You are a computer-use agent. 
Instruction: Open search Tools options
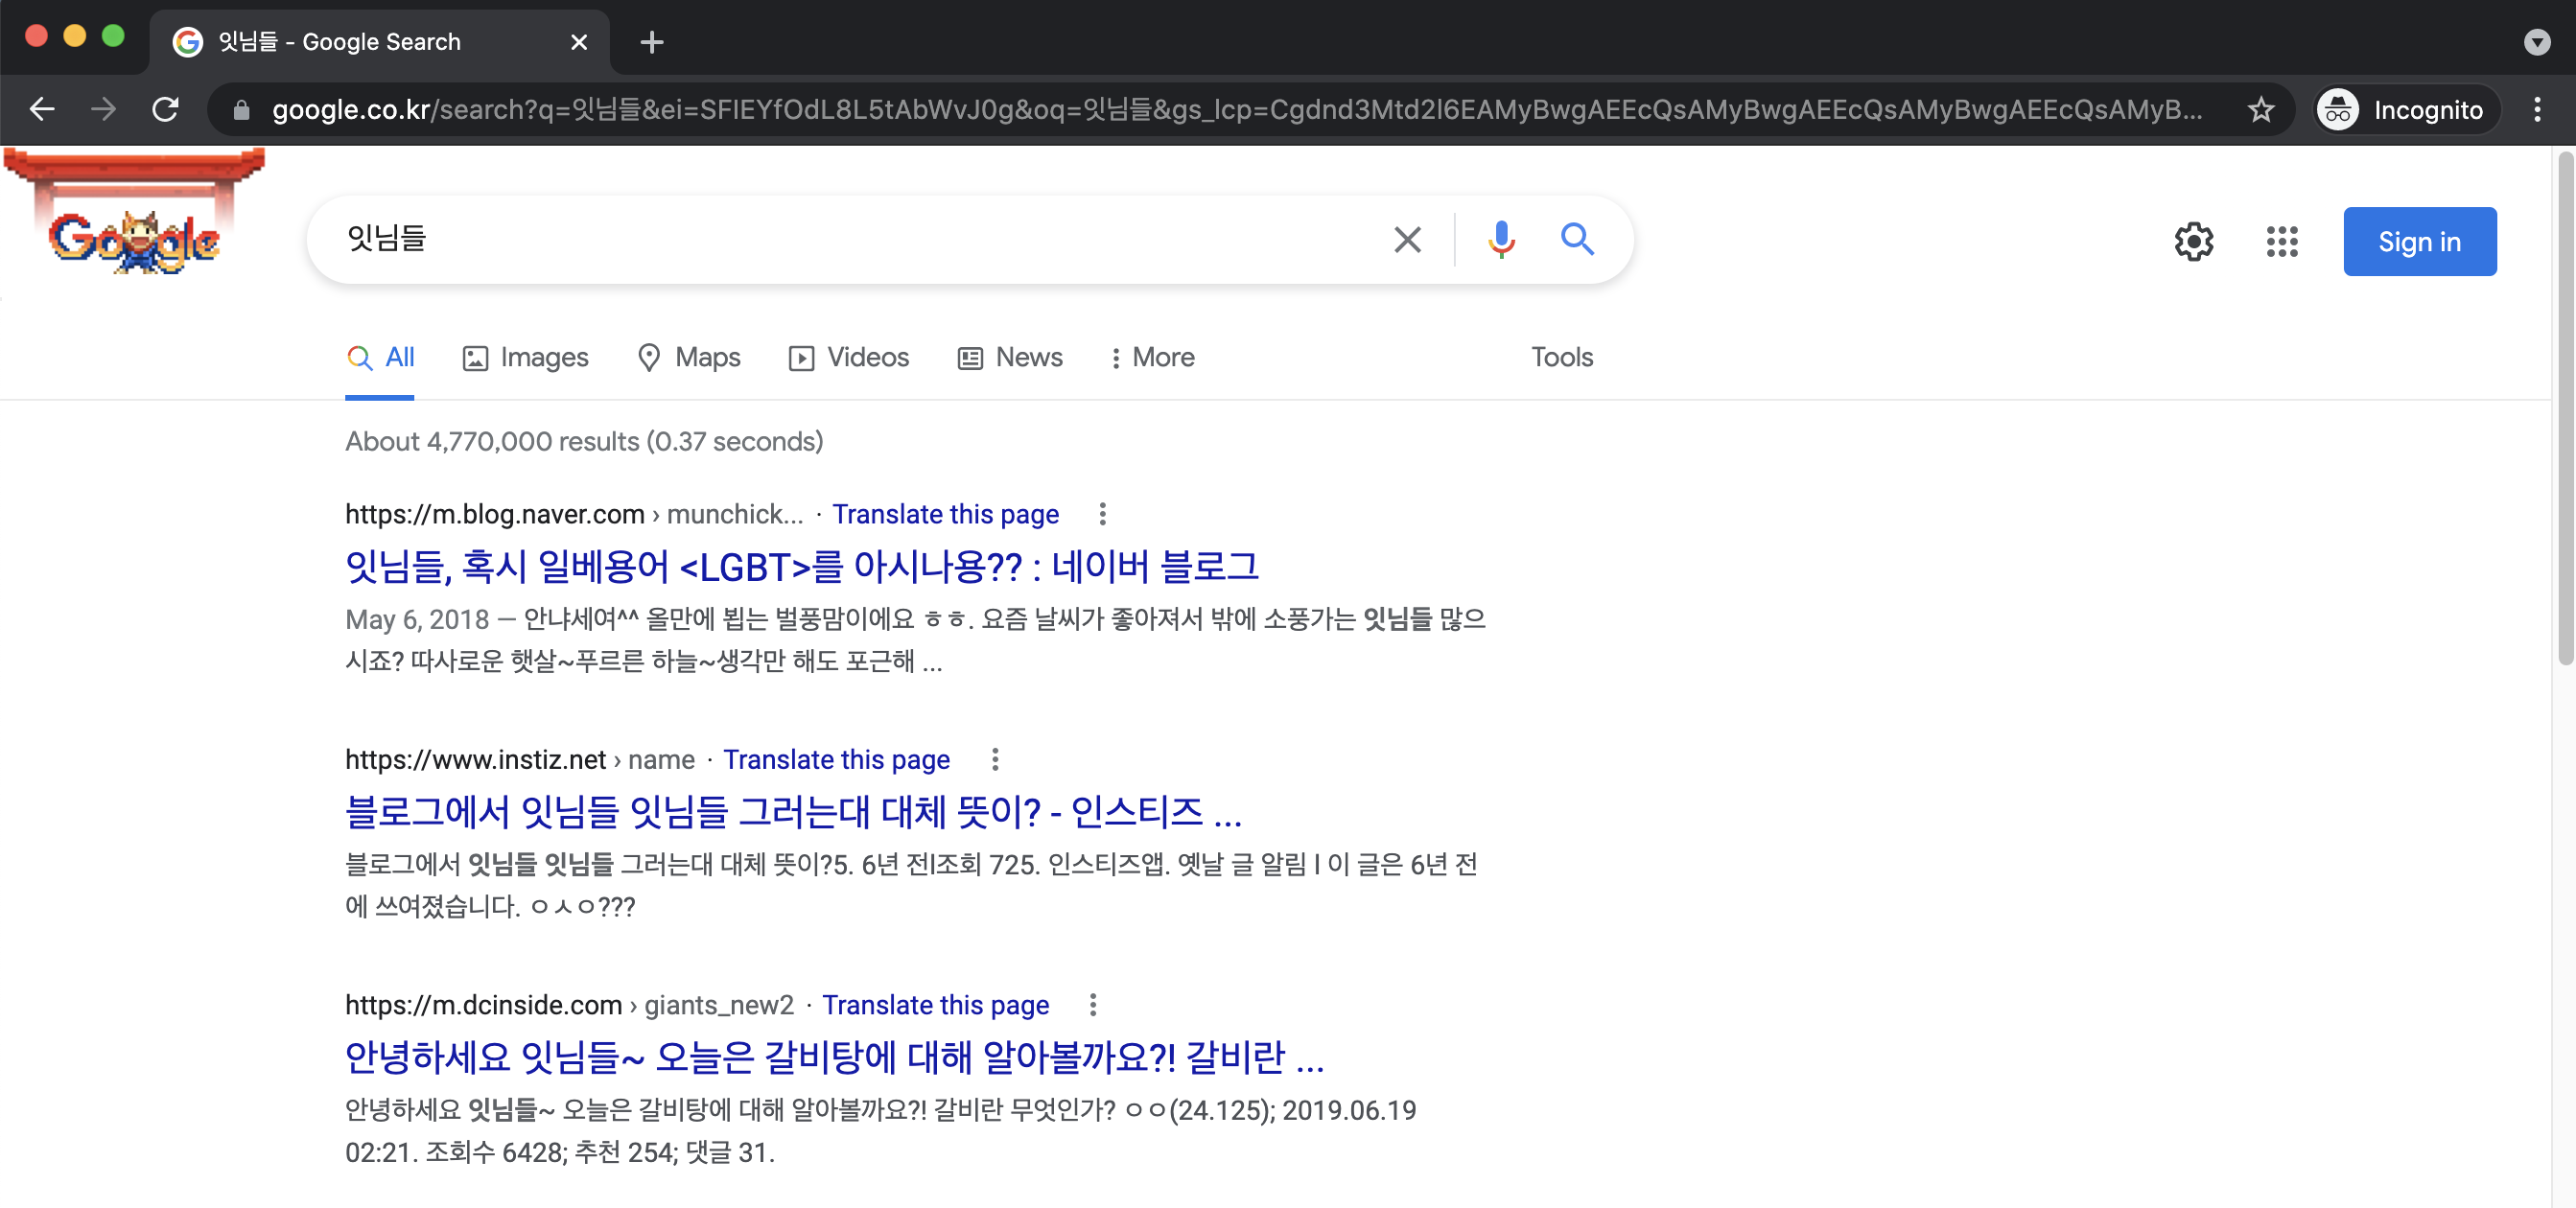[x=1560, y=357]
